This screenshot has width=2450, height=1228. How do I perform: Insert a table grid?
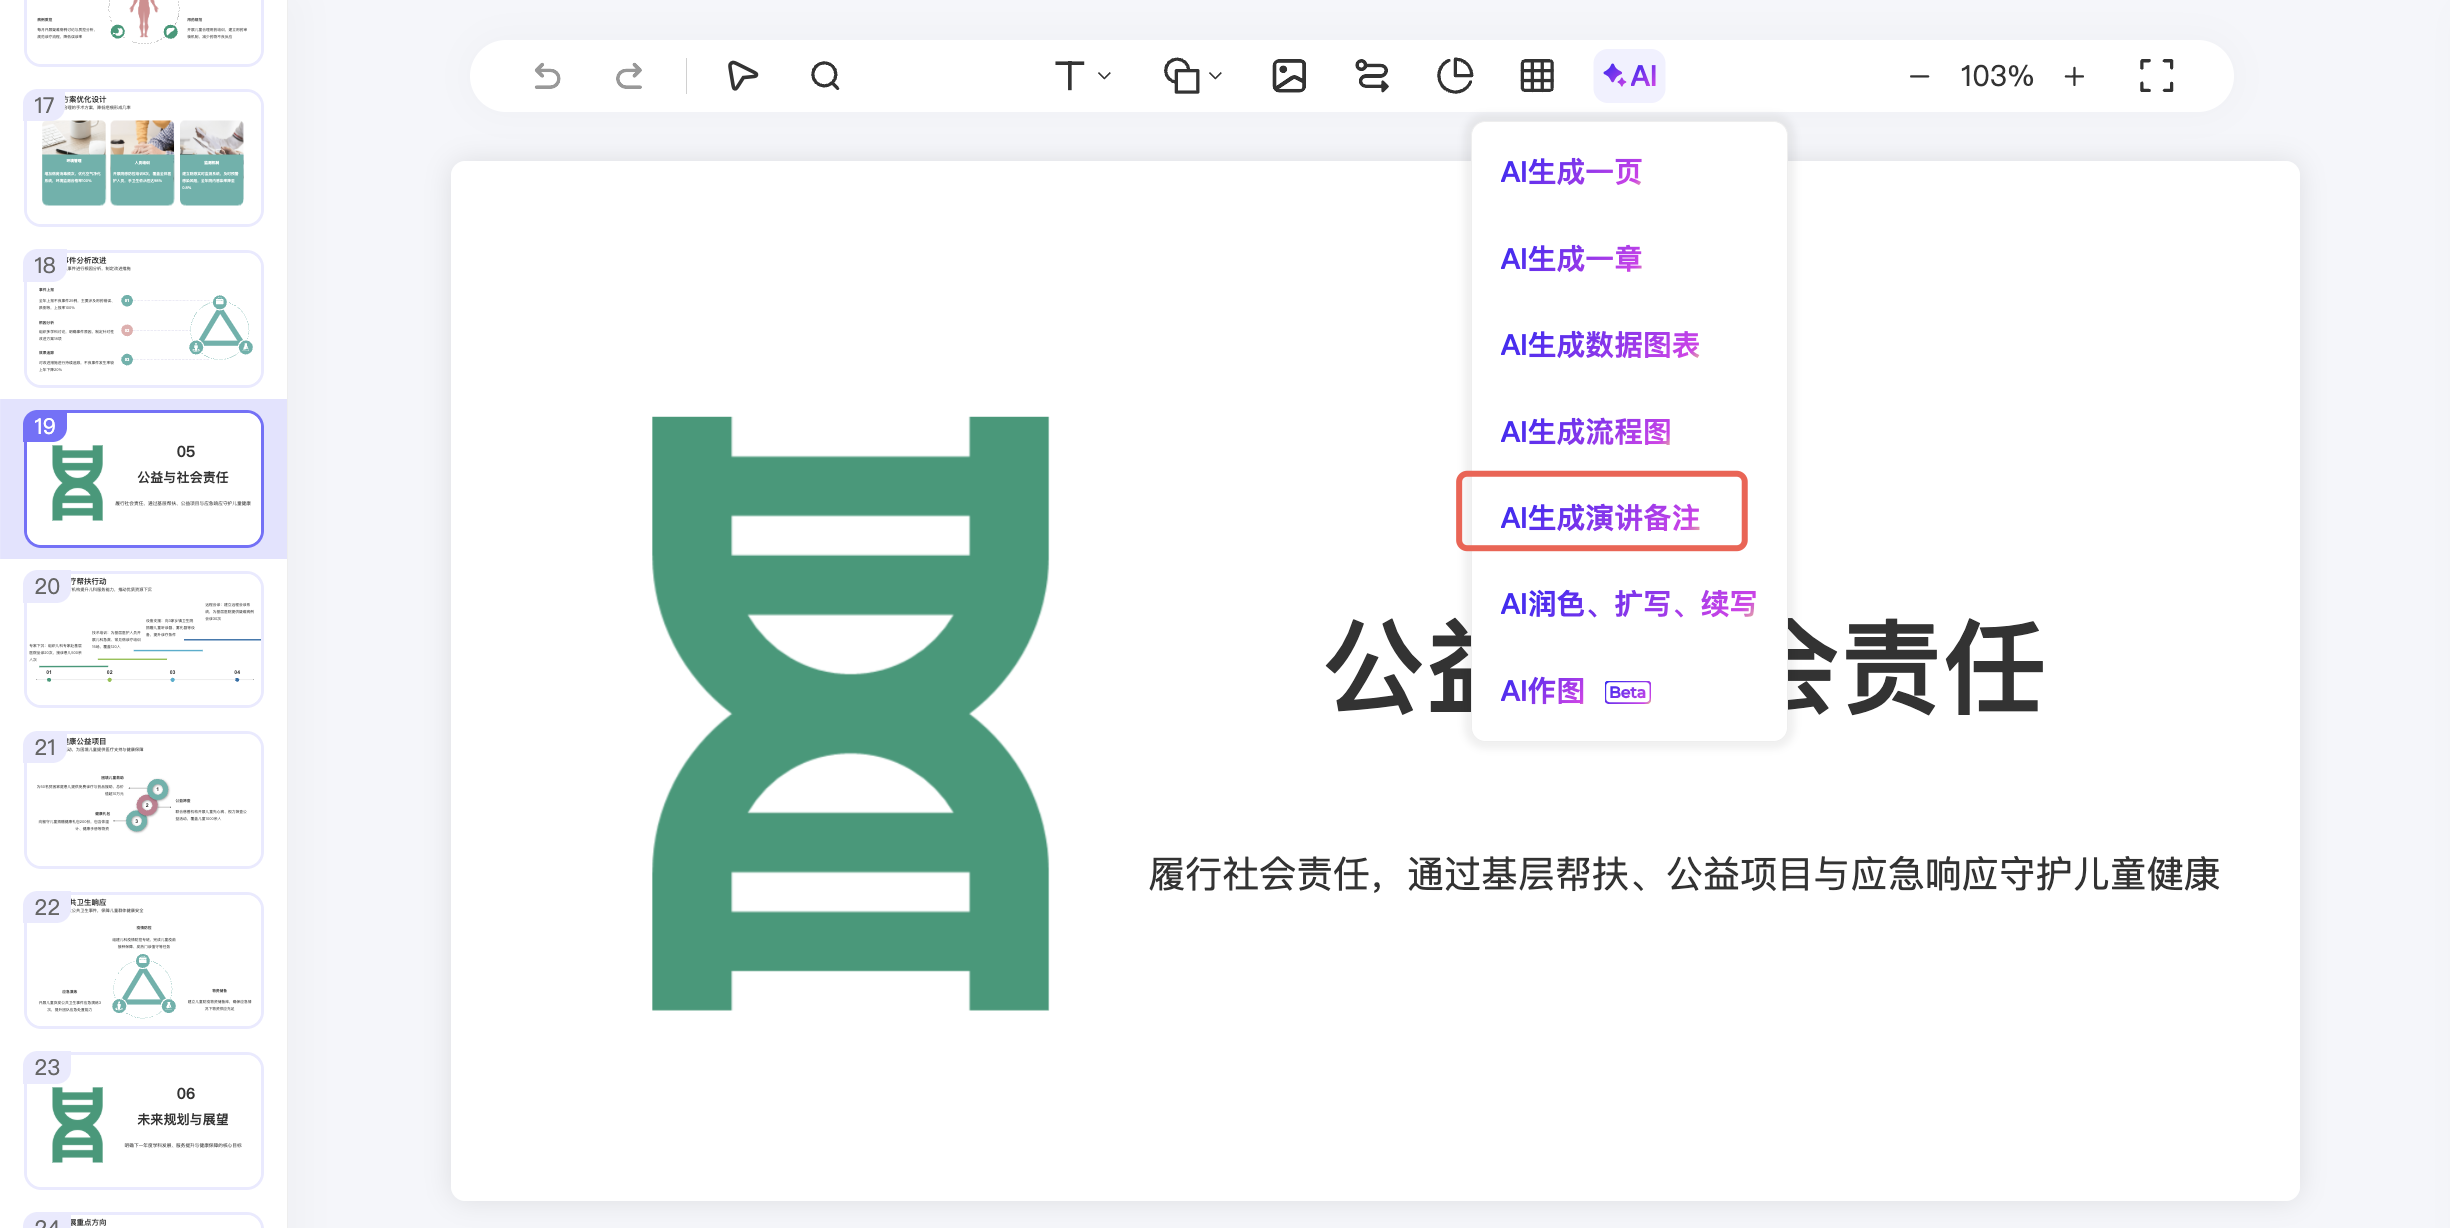pos(1537,76)
